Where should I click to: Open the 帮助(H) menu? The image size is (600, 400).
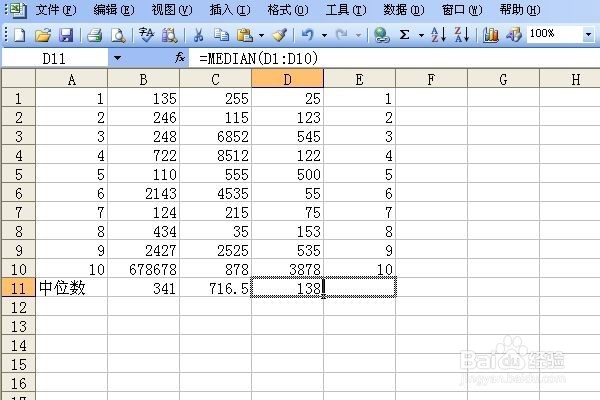[x=520, y=10]
